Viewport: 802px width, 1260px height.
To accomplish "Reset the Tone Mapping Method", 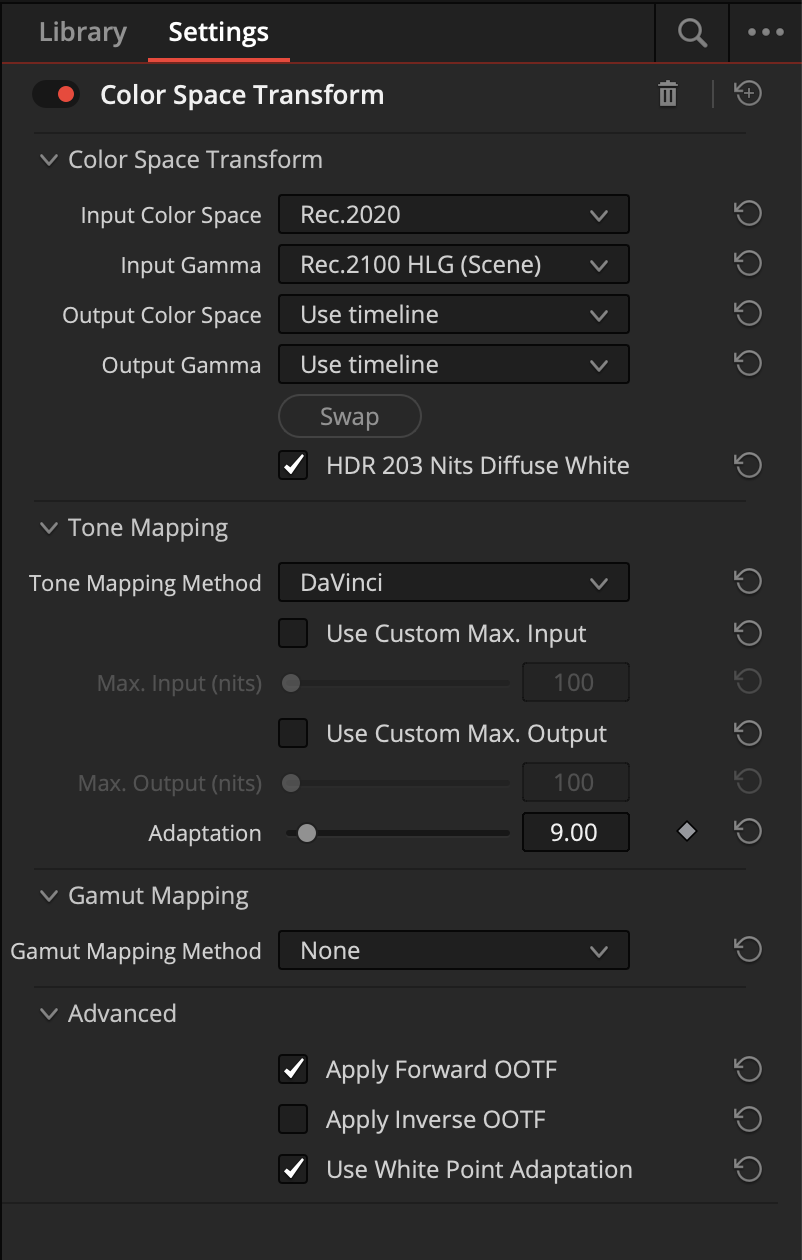I will click(748, 582).
